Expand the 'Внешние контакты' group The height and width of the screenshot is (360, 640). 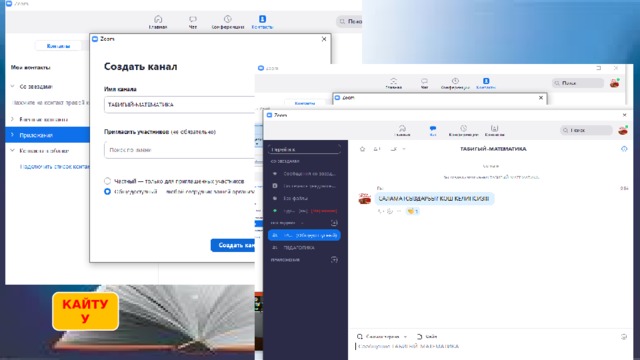pos(12,119)
